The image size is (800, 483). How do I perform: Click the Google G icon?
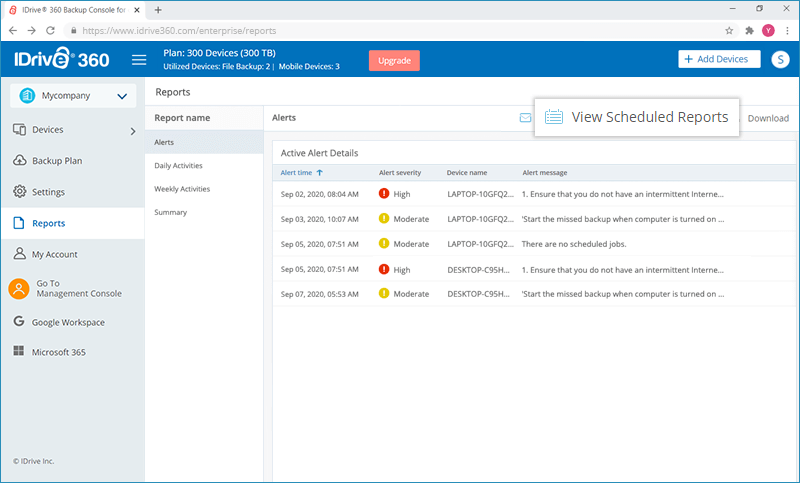pos(19,321)
